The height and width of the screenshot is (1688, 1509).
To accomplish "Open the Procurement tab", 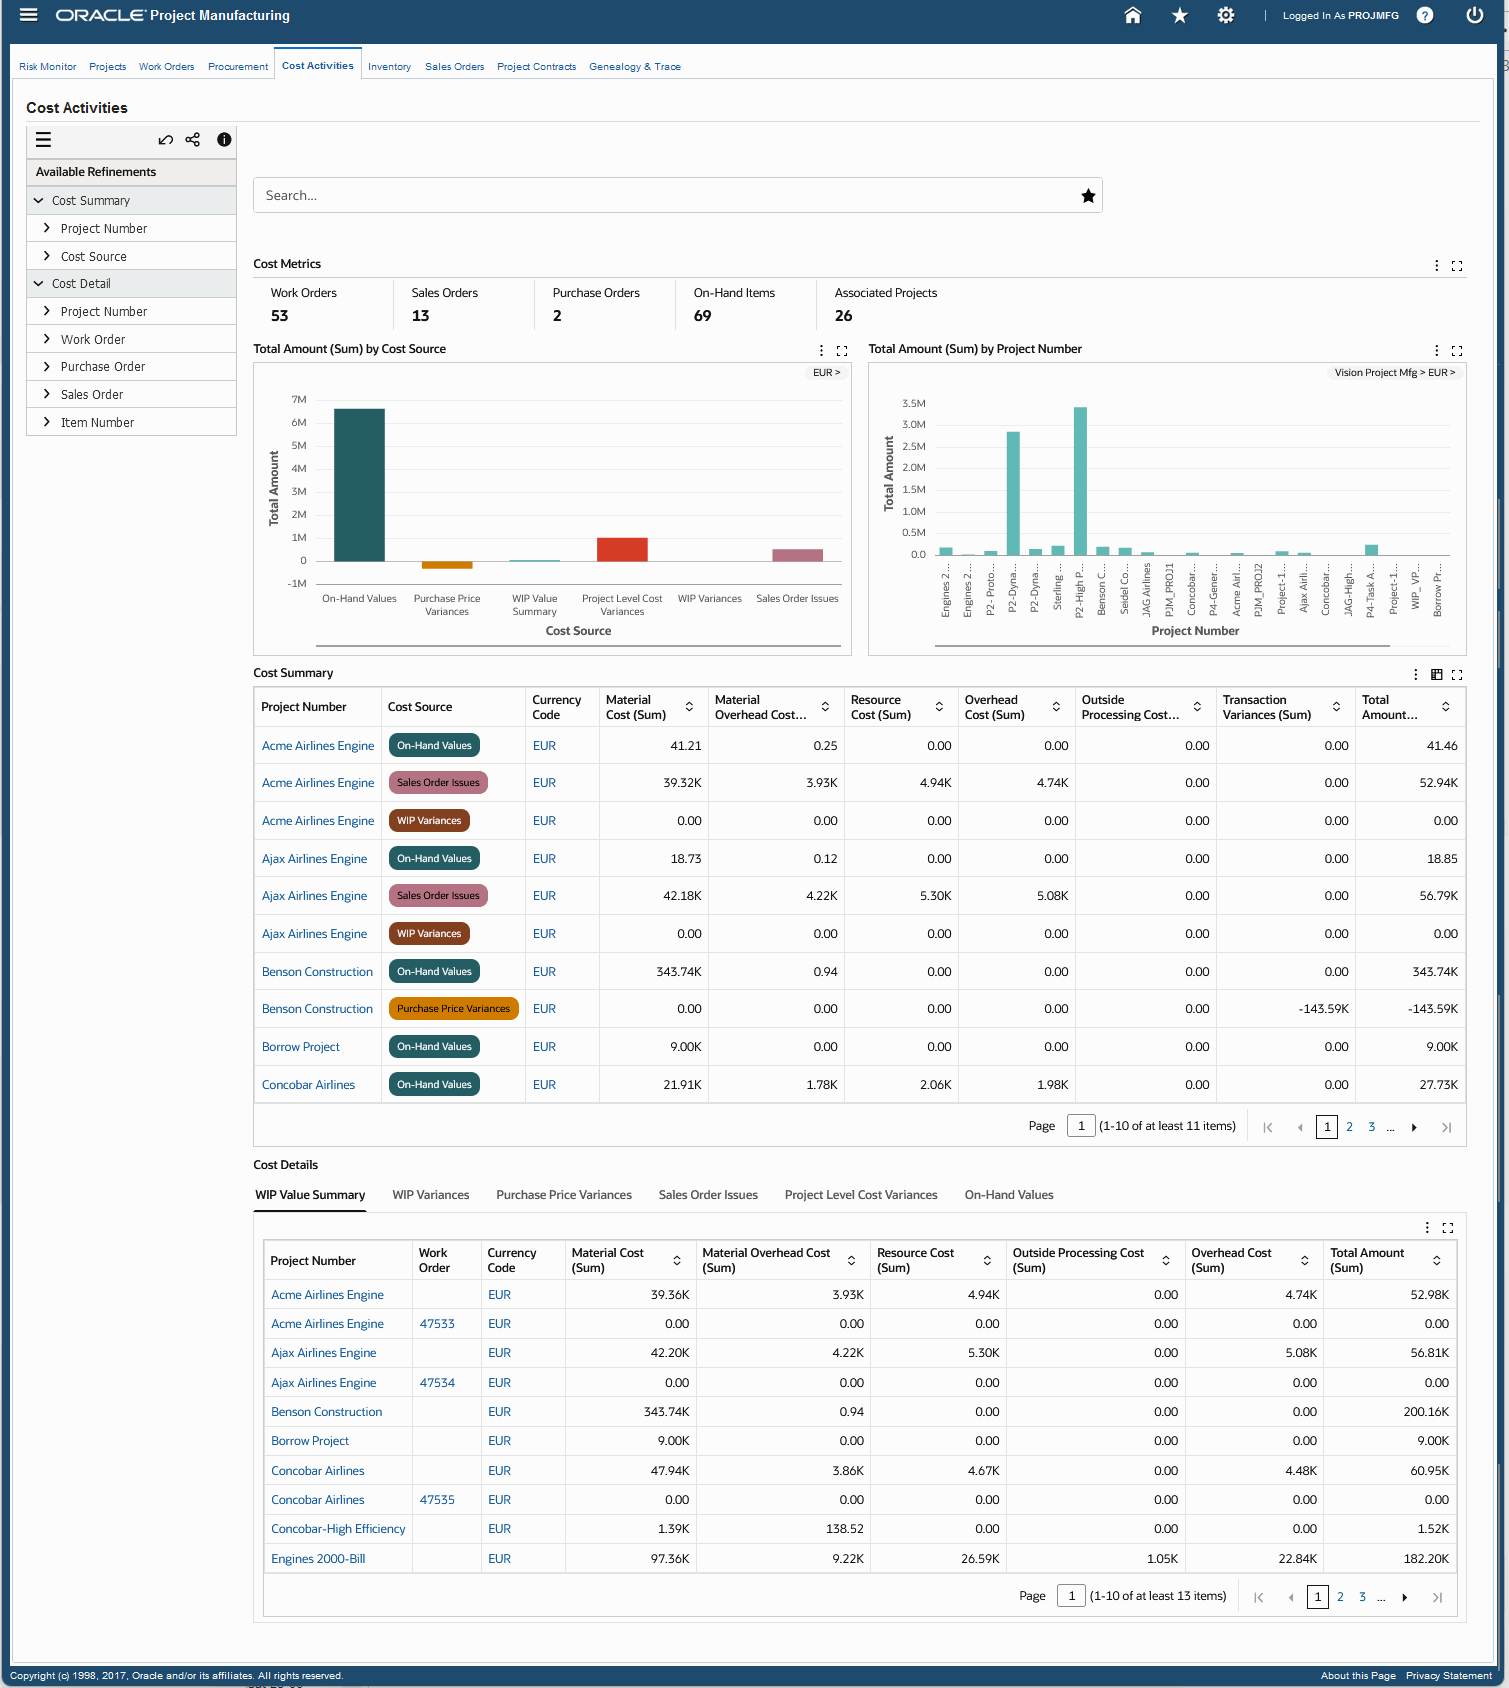I will pyautogui.click(x=238, y=67).
